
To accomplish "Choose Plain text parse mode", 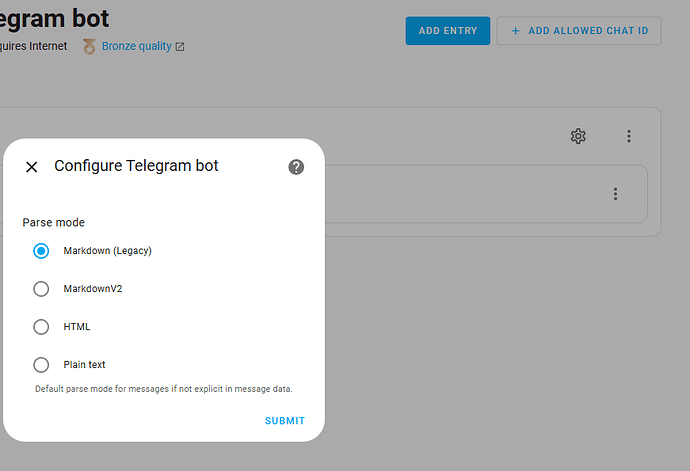I will (41, 364).
